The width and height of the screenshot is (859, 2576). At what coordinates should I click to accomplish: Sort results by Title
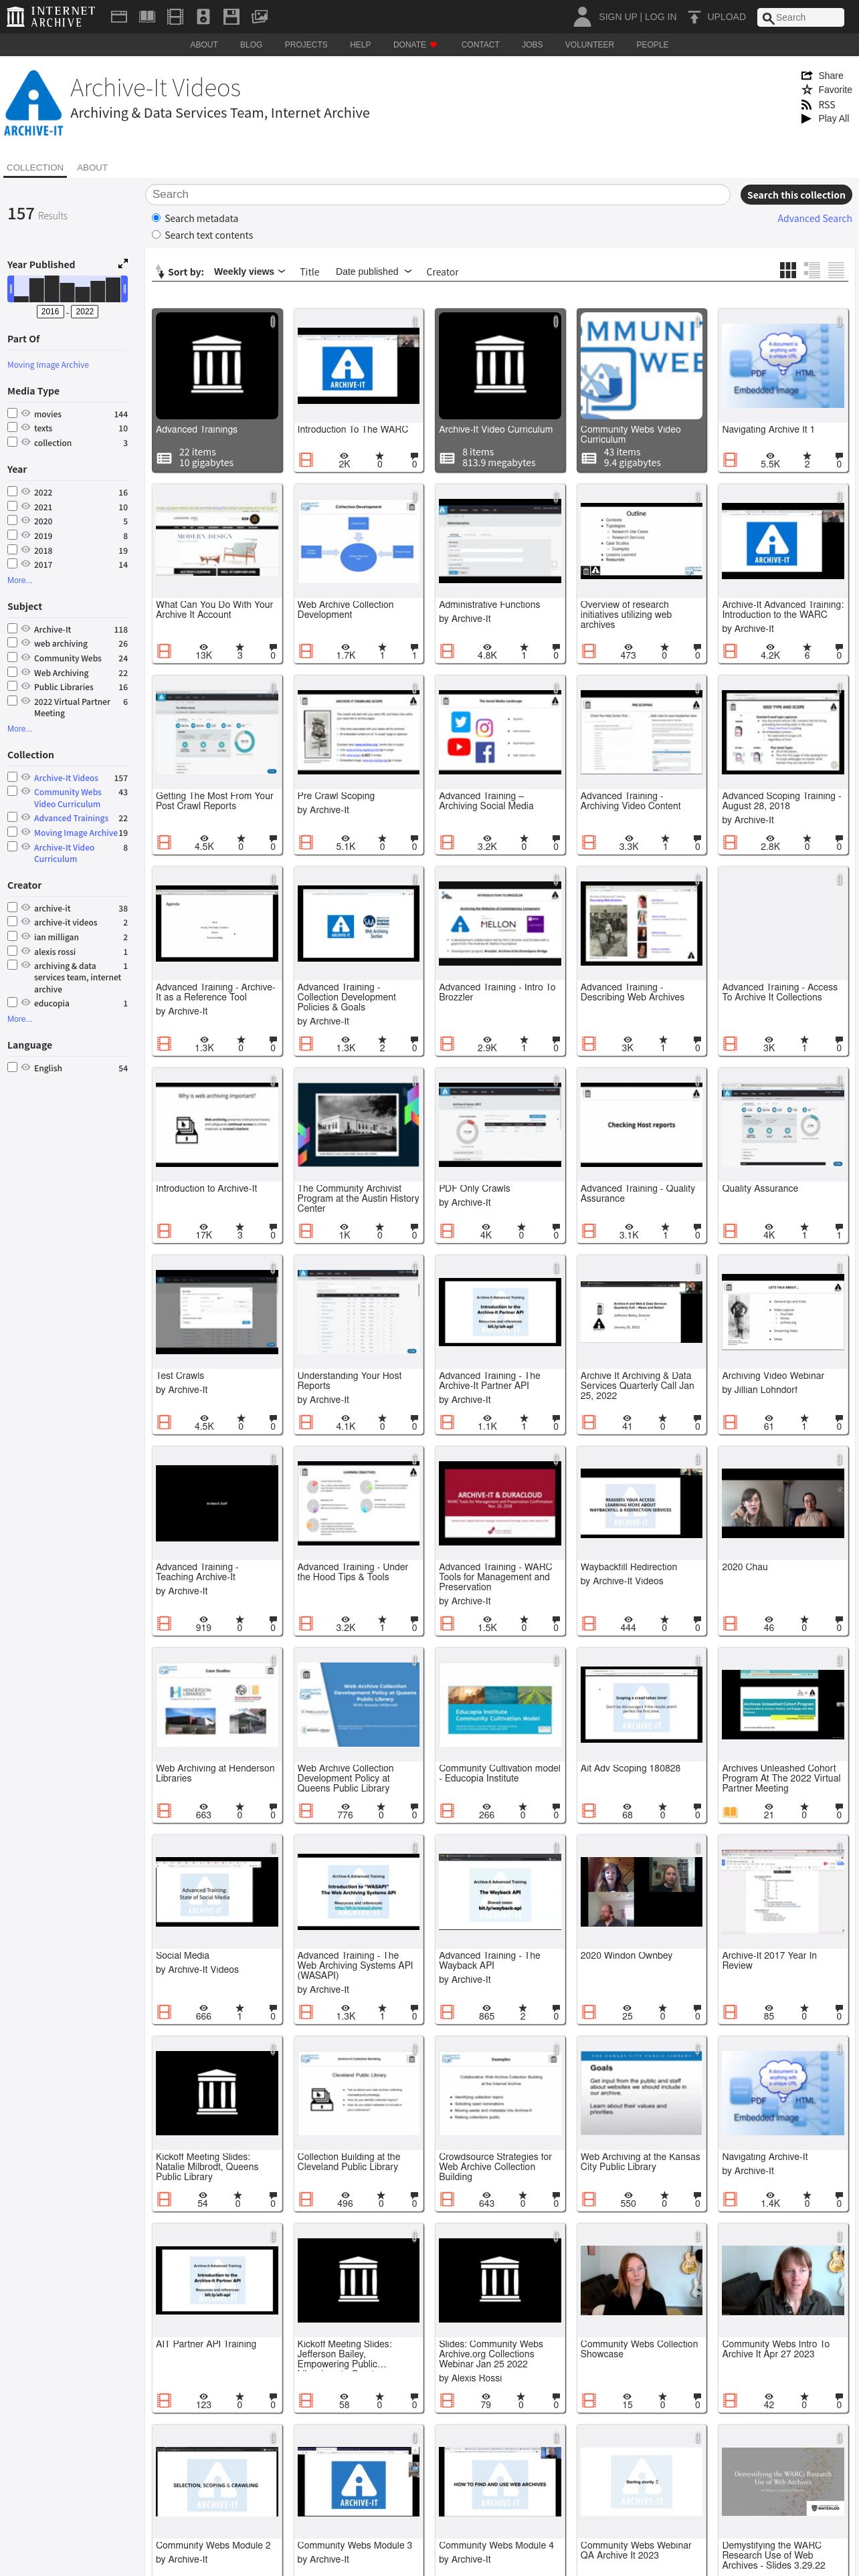coord(309,272)
